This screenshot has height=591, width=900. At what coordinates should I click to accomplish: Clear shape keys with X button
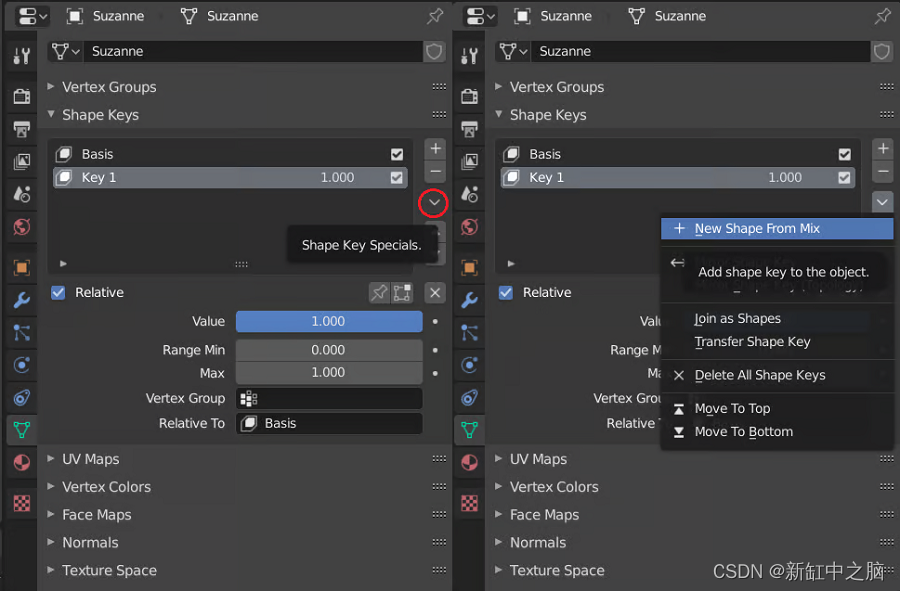coord(435,293)
